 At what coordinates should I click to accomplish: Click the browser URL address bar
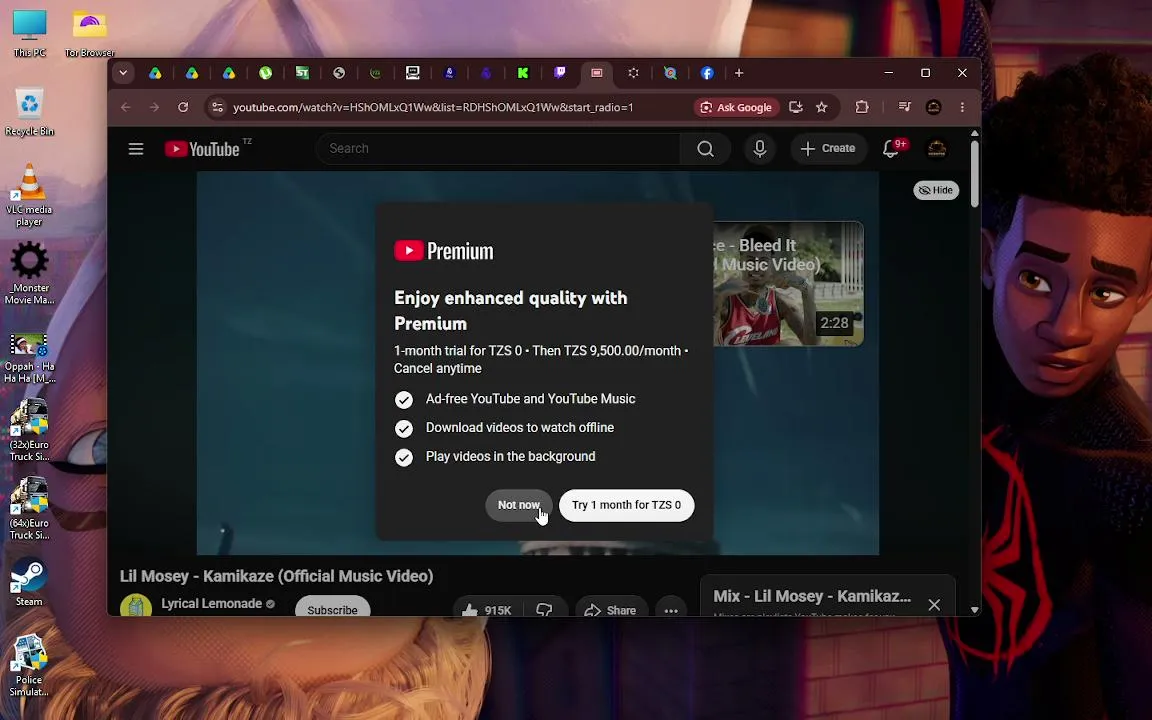pos(433,107)
